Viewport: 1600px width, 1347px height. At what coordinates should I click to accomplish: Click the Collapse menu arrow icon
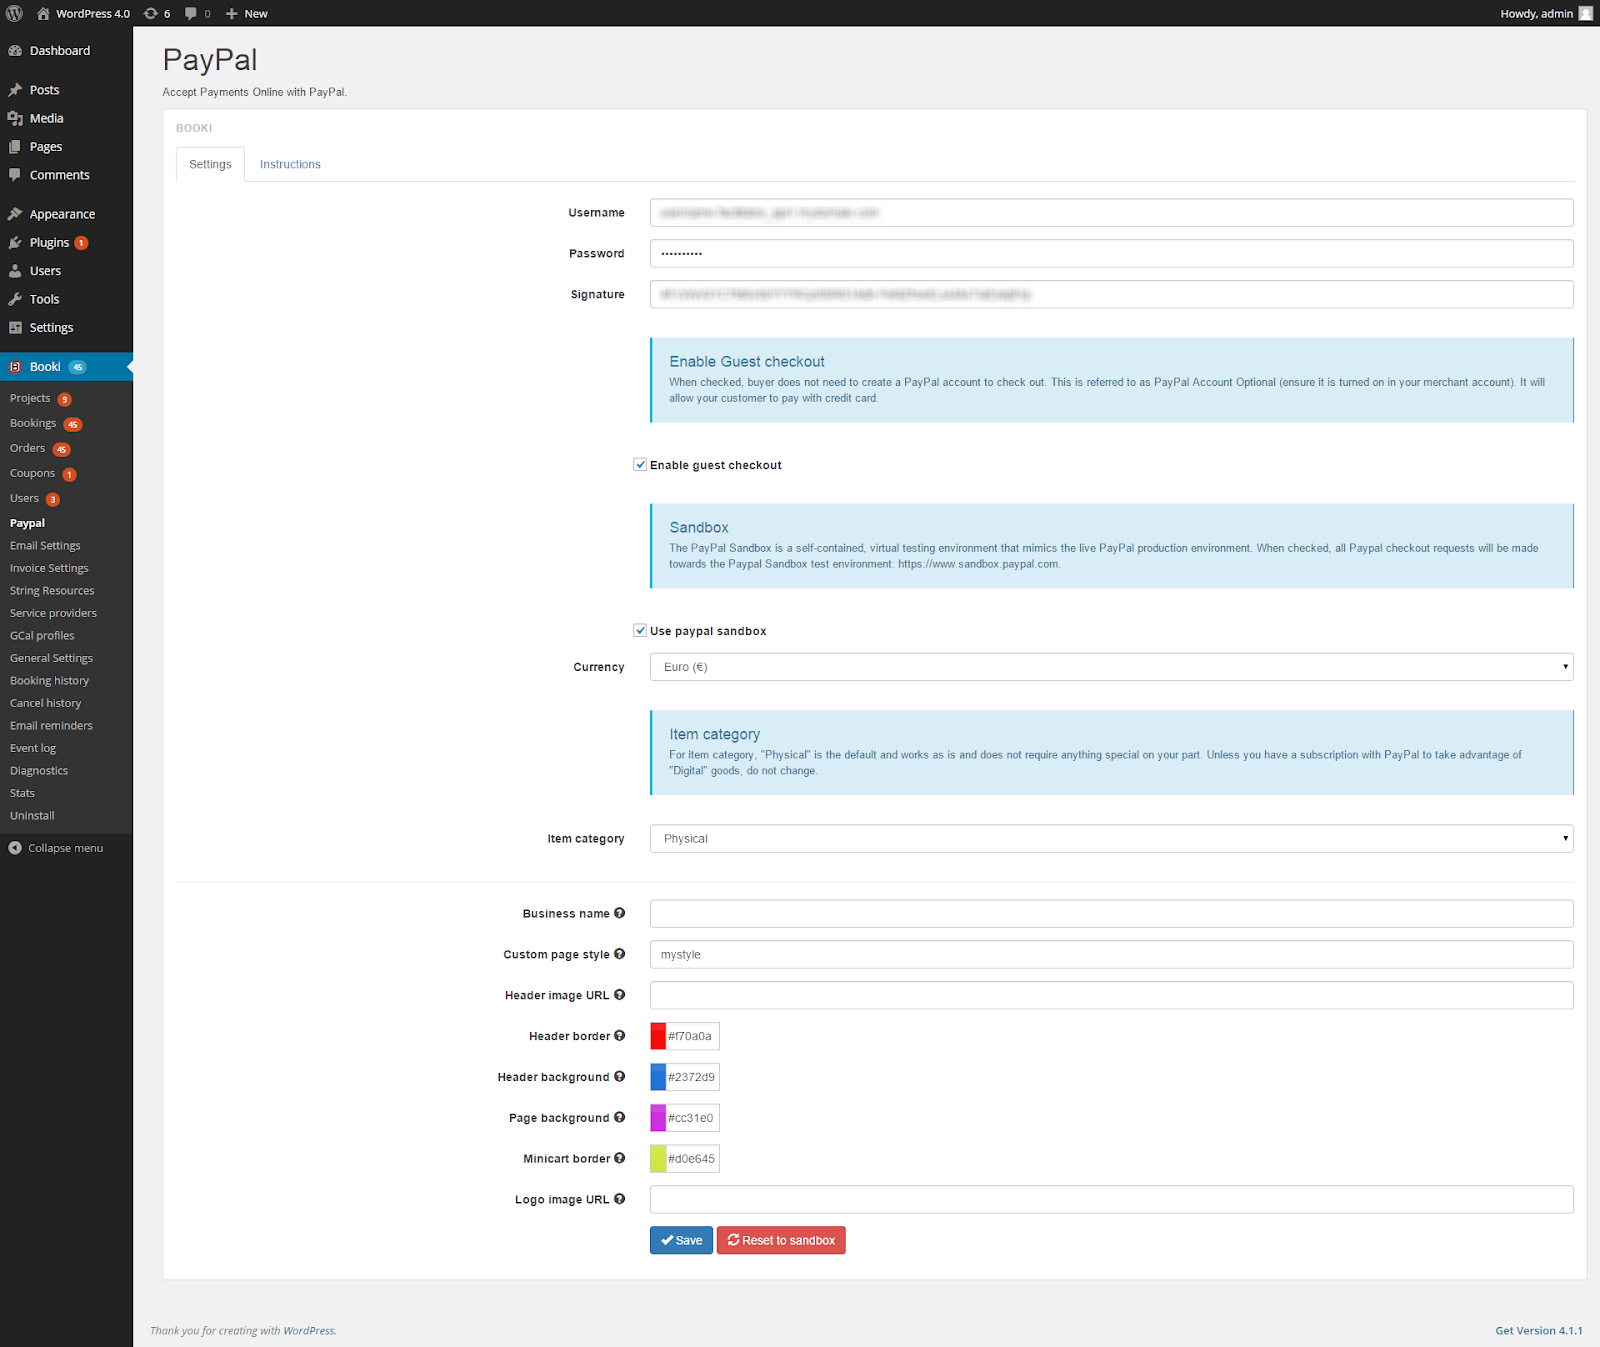point(15,848)
